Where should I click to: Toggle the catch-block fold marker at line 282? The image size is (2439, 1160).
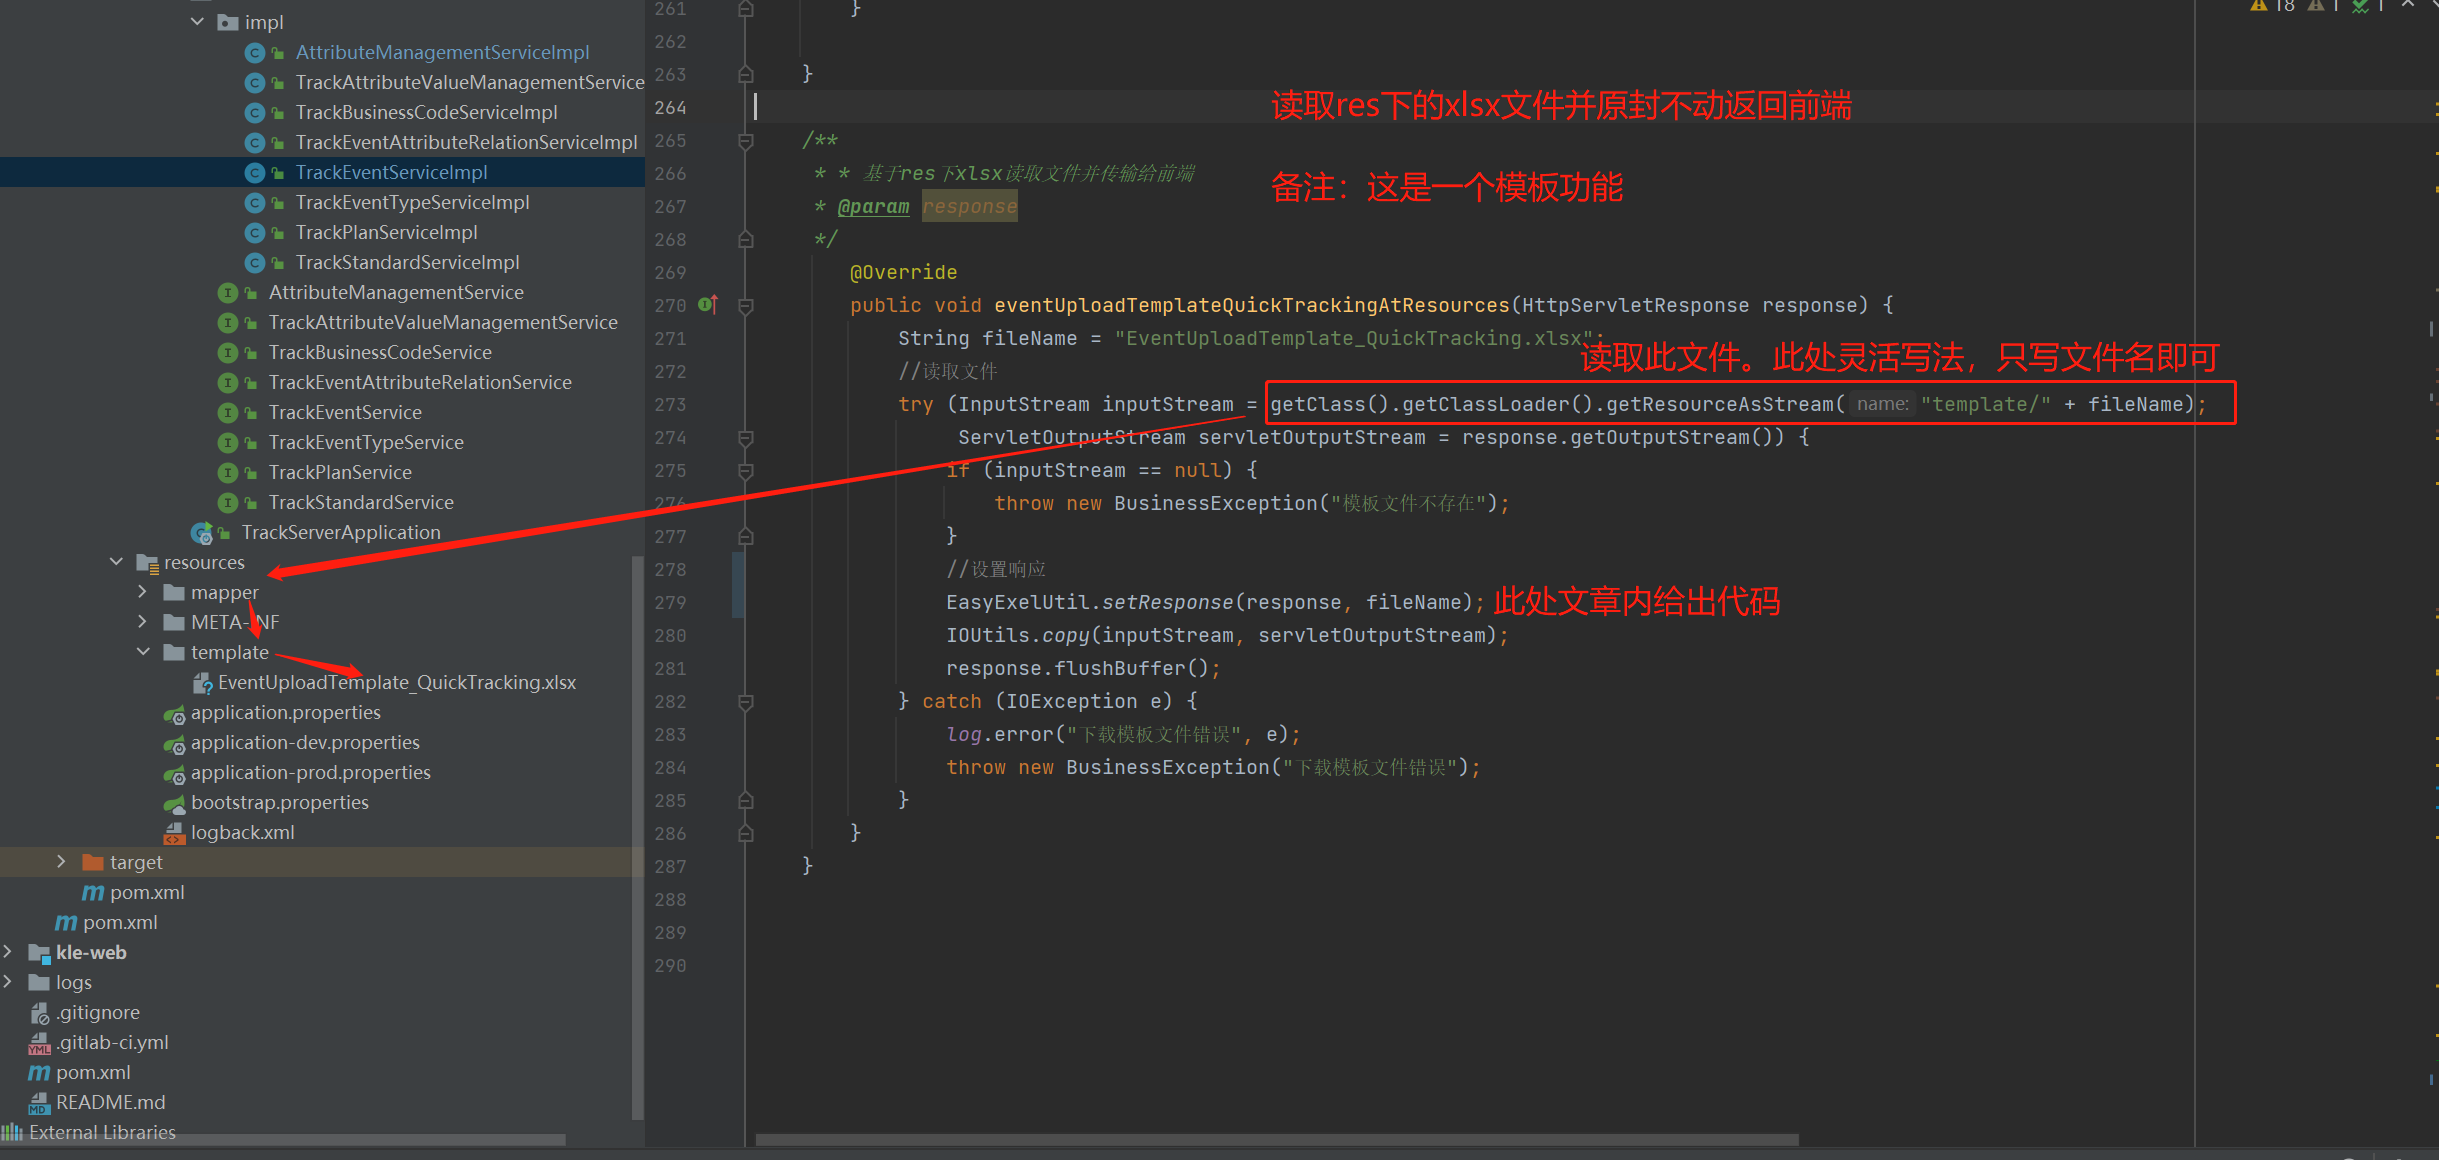(x=745, y=702)
